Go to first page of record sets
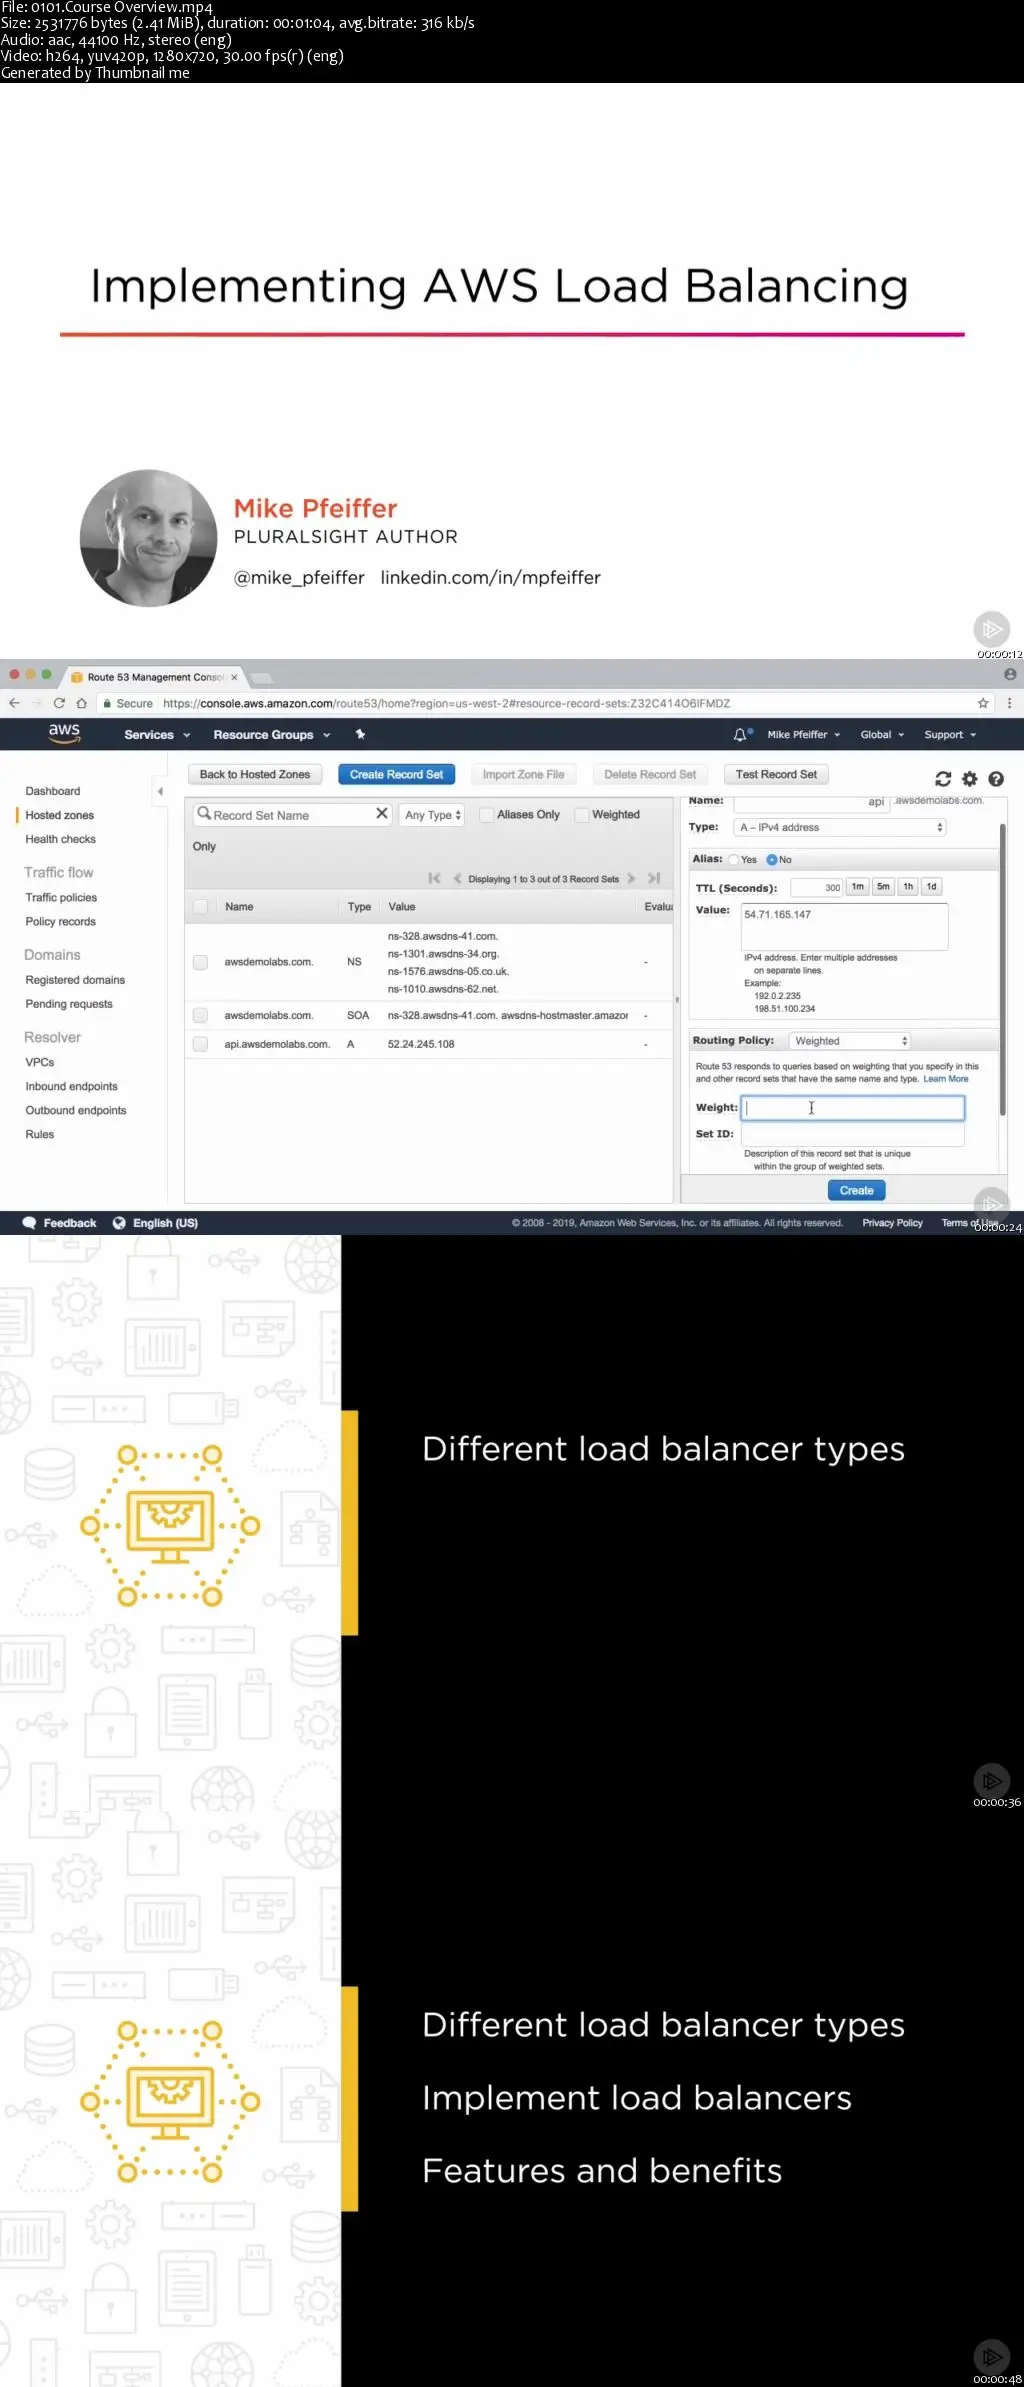 pos(434,878)
